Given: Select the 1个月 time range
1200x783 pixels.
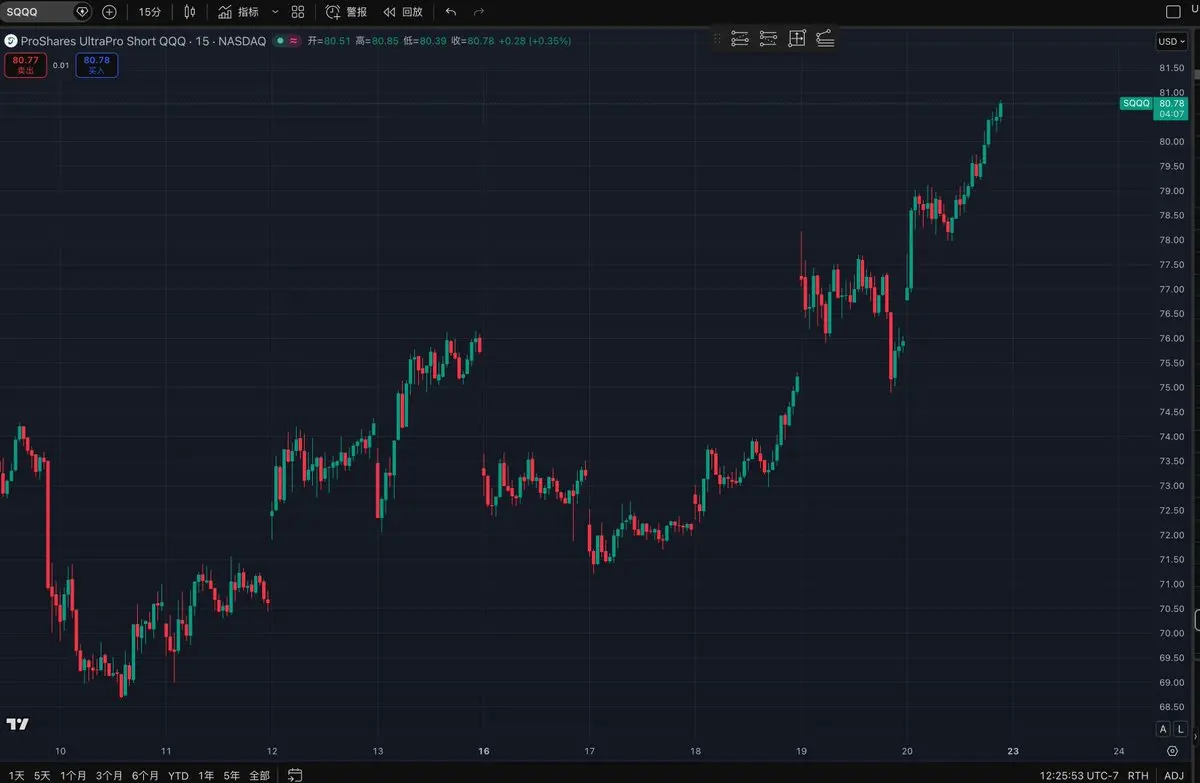Looking at the screenshot, I should [74, 775].
